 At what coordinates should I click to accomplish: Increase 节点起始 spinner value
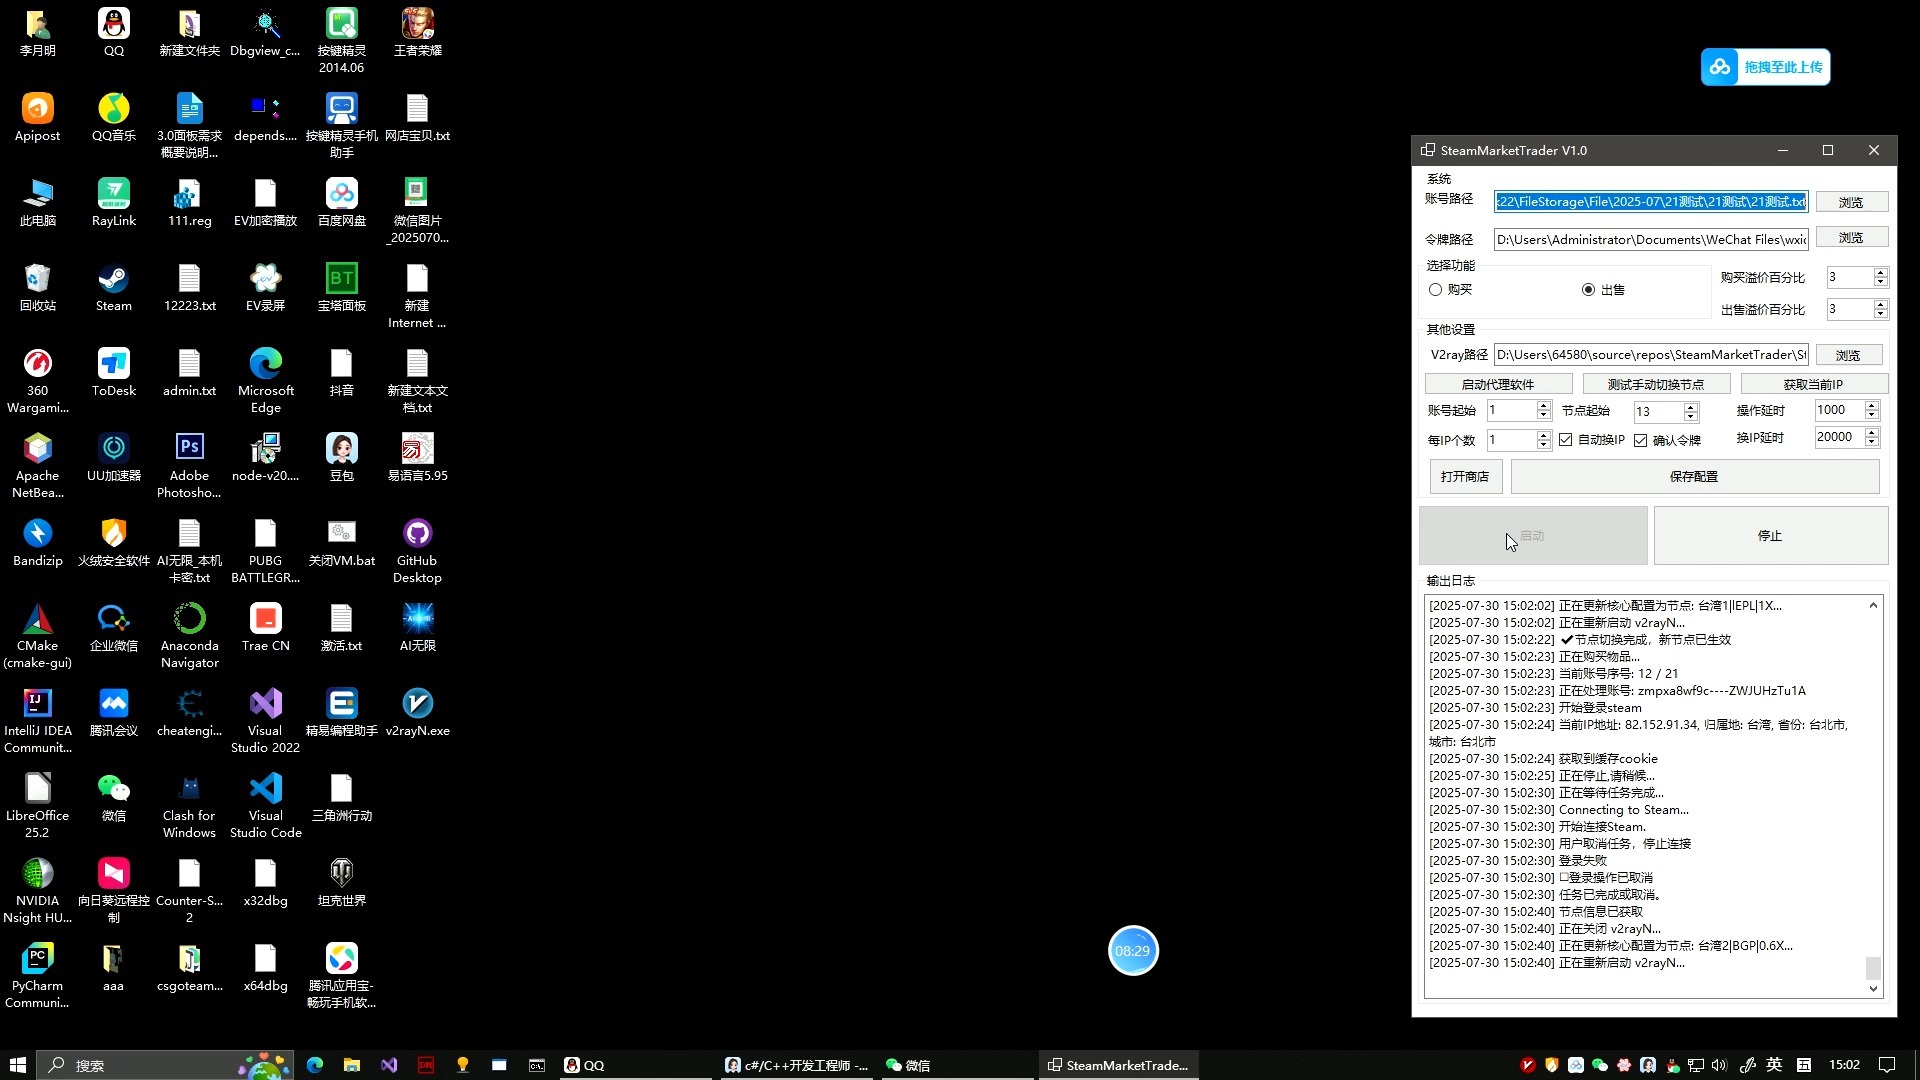1691,406
